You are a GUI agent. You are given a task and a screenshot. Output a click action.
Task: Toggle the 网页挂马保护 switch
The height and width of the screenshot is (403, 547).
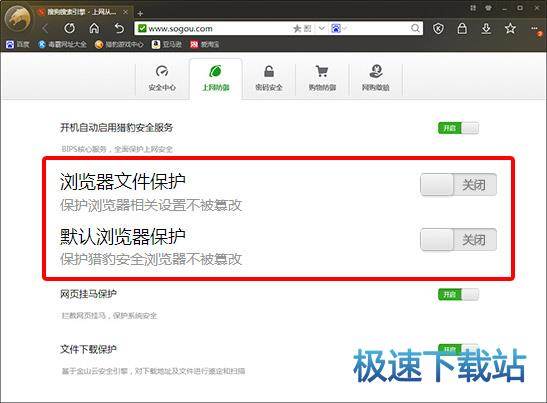(x=458, y=294)
